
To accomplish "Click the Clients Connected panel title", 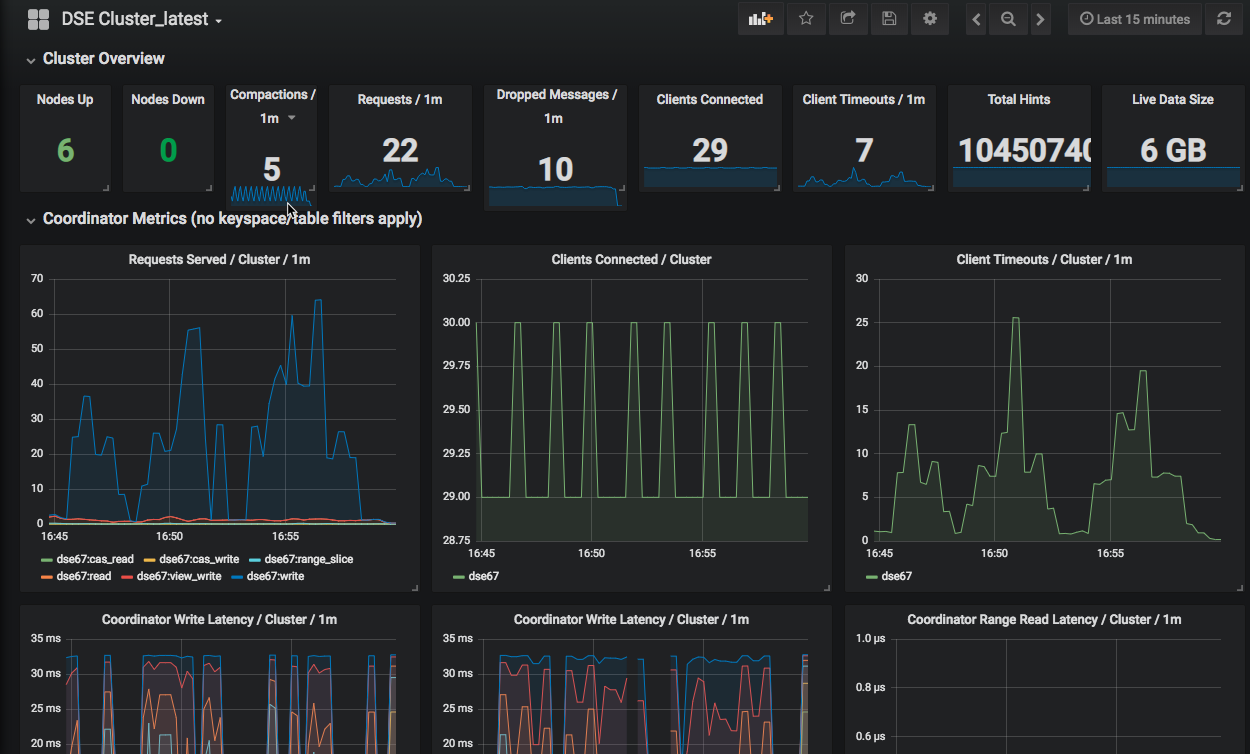I will point(710,99).
